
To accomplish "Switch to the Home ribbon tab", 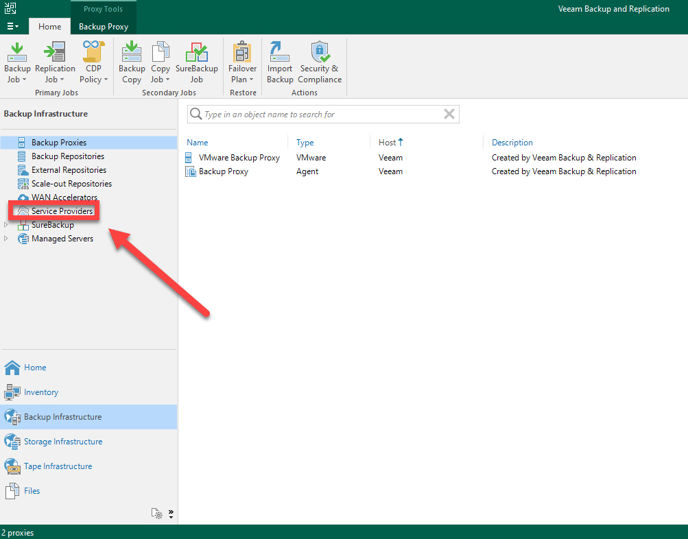I will click(x=50, y=26).
